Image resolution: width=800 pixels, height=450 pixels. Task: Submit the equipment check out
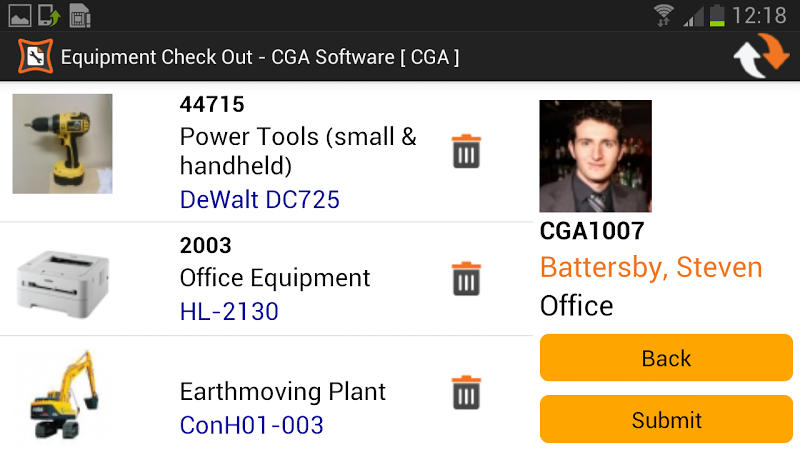click(666, 419)
